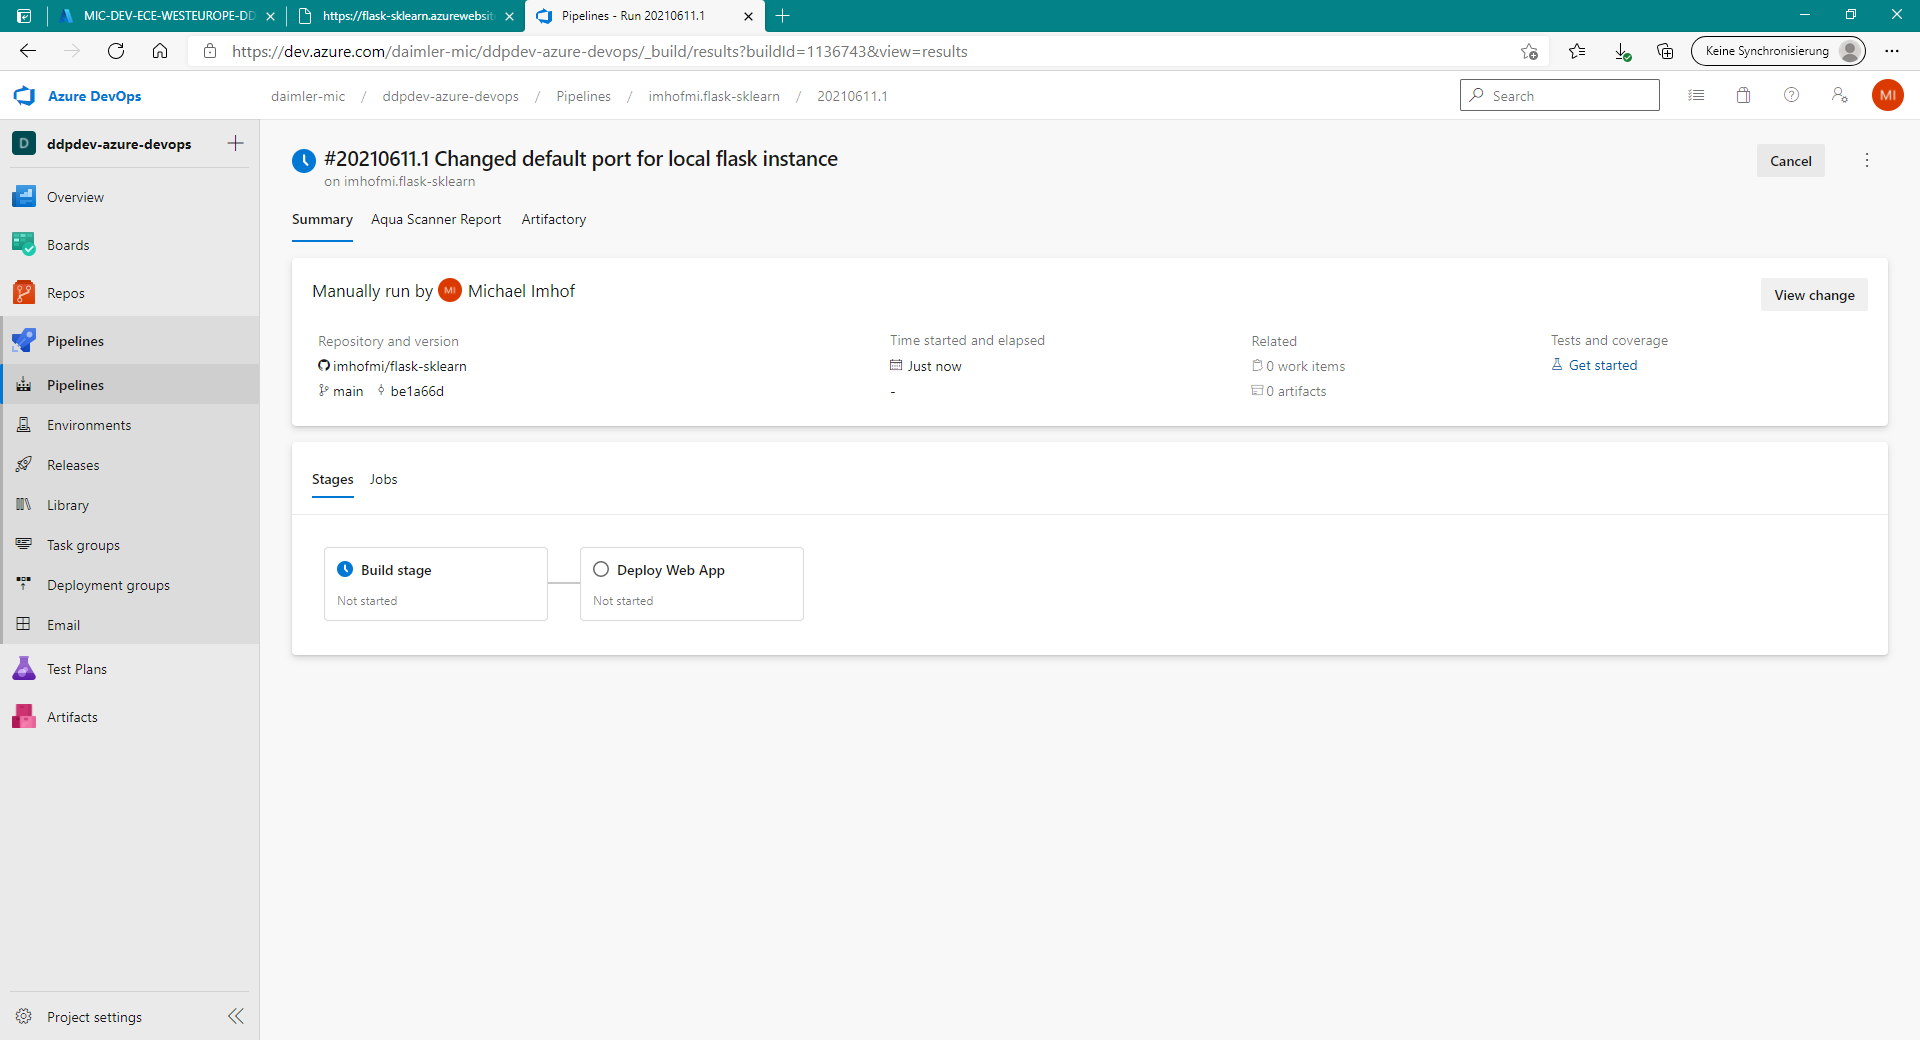Click imhofmi.flask-sklearn breadcrumb
1920x1040 pixels.
(714, 96)
